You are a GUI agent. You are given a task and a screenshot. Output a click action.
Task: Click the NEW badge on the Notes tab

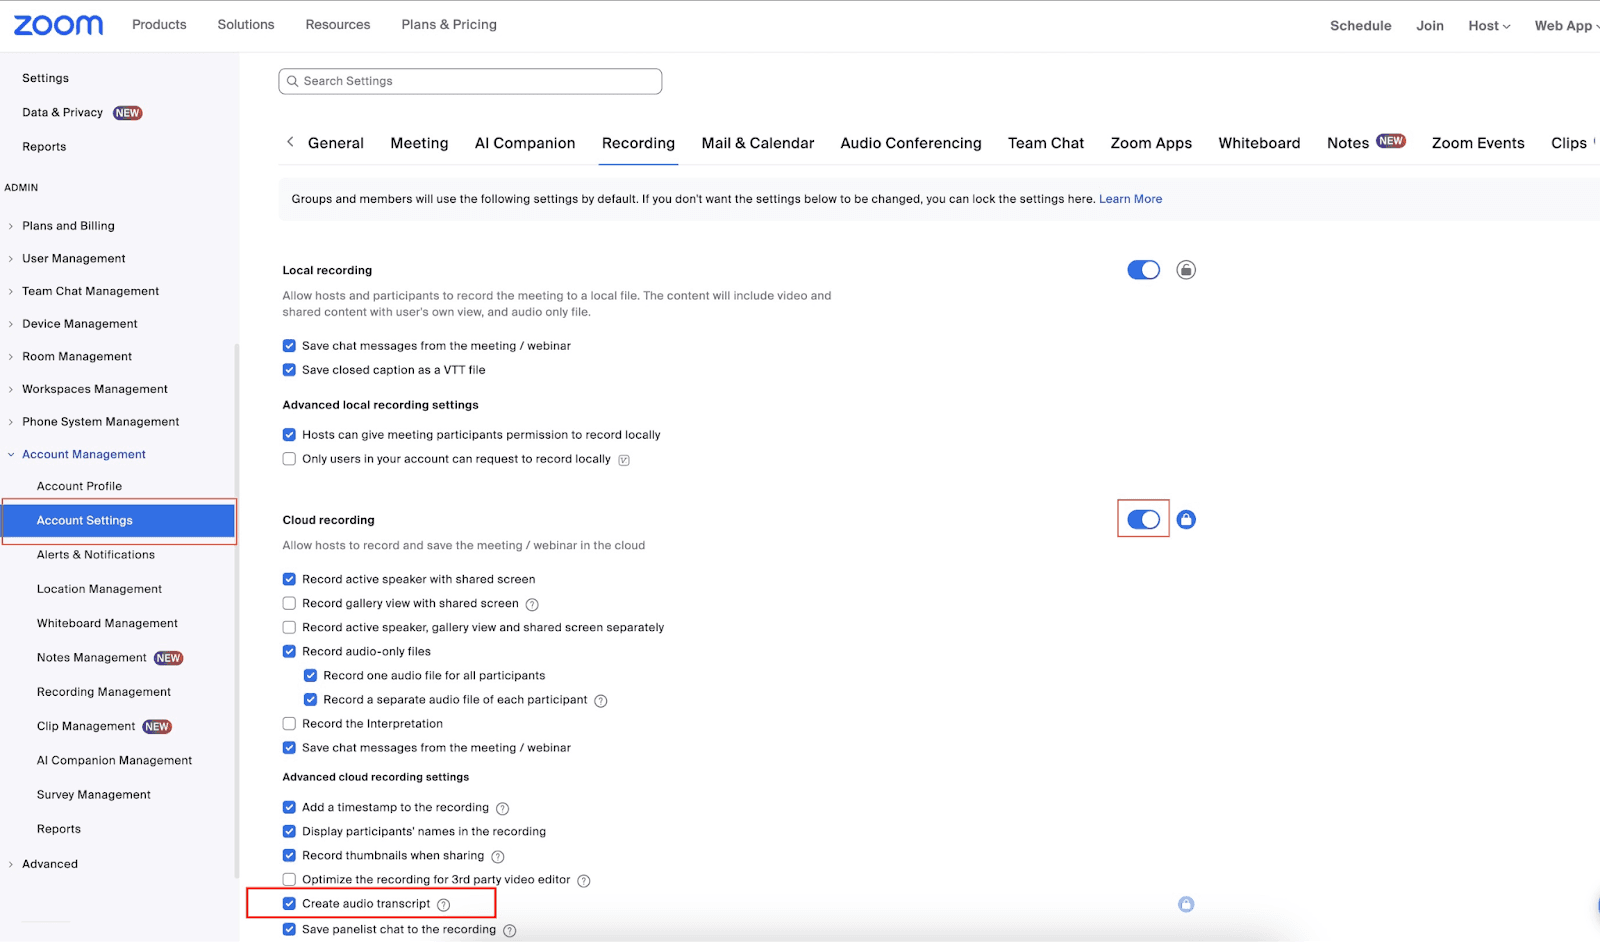click(1391, 141)
